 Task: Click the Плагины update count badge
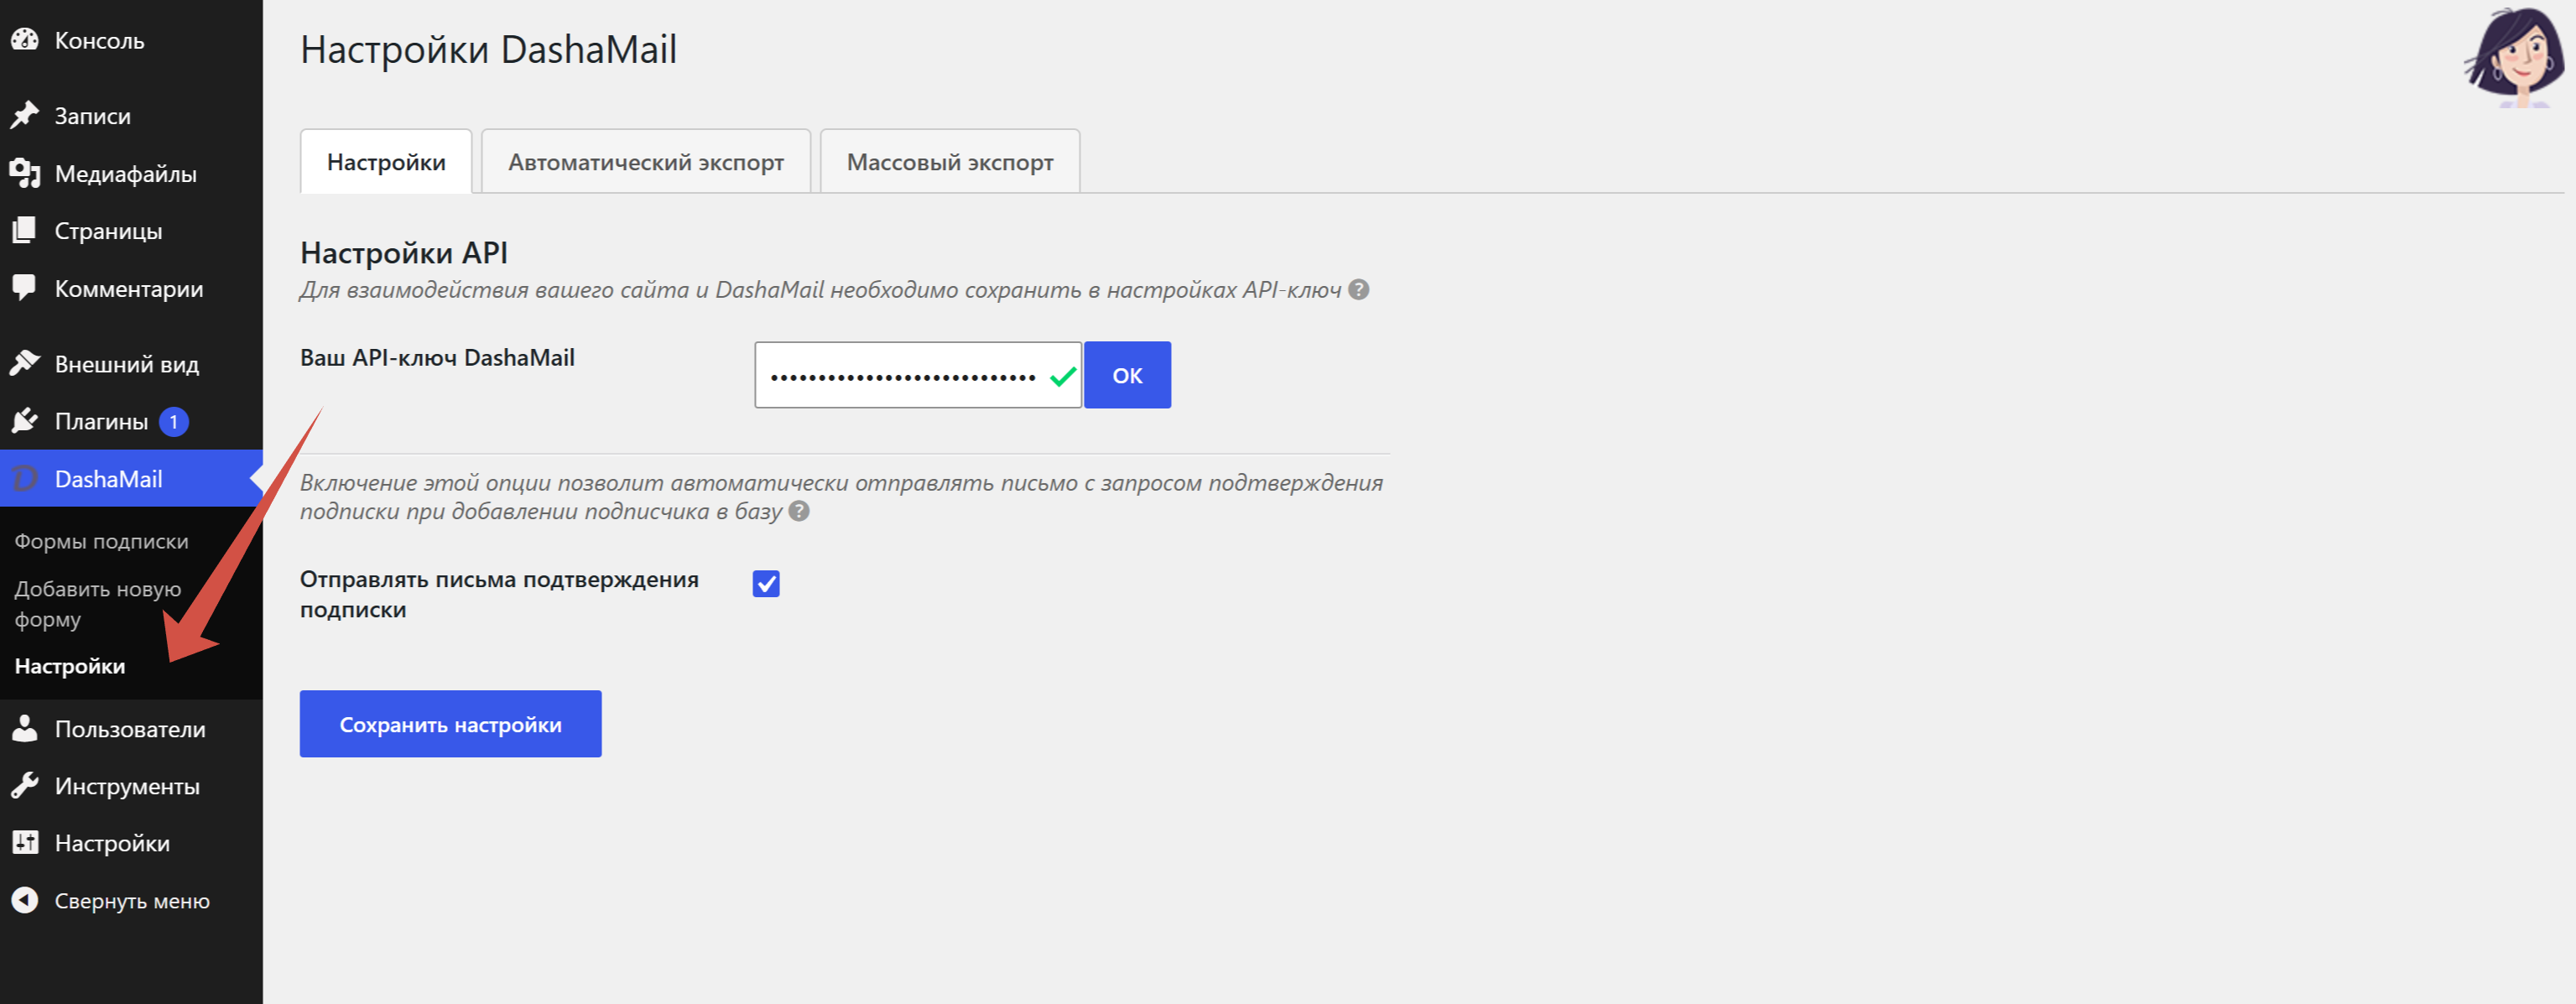click(174, 422)
